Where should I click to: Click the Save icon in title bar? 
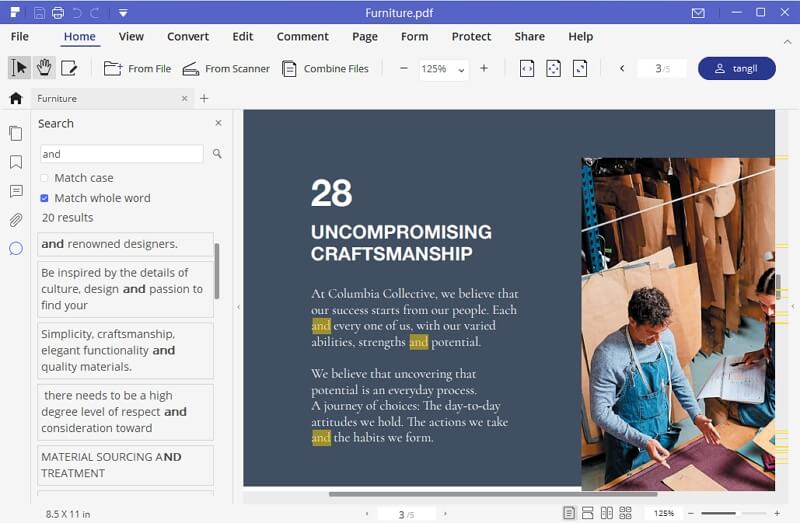pos(39,13)
